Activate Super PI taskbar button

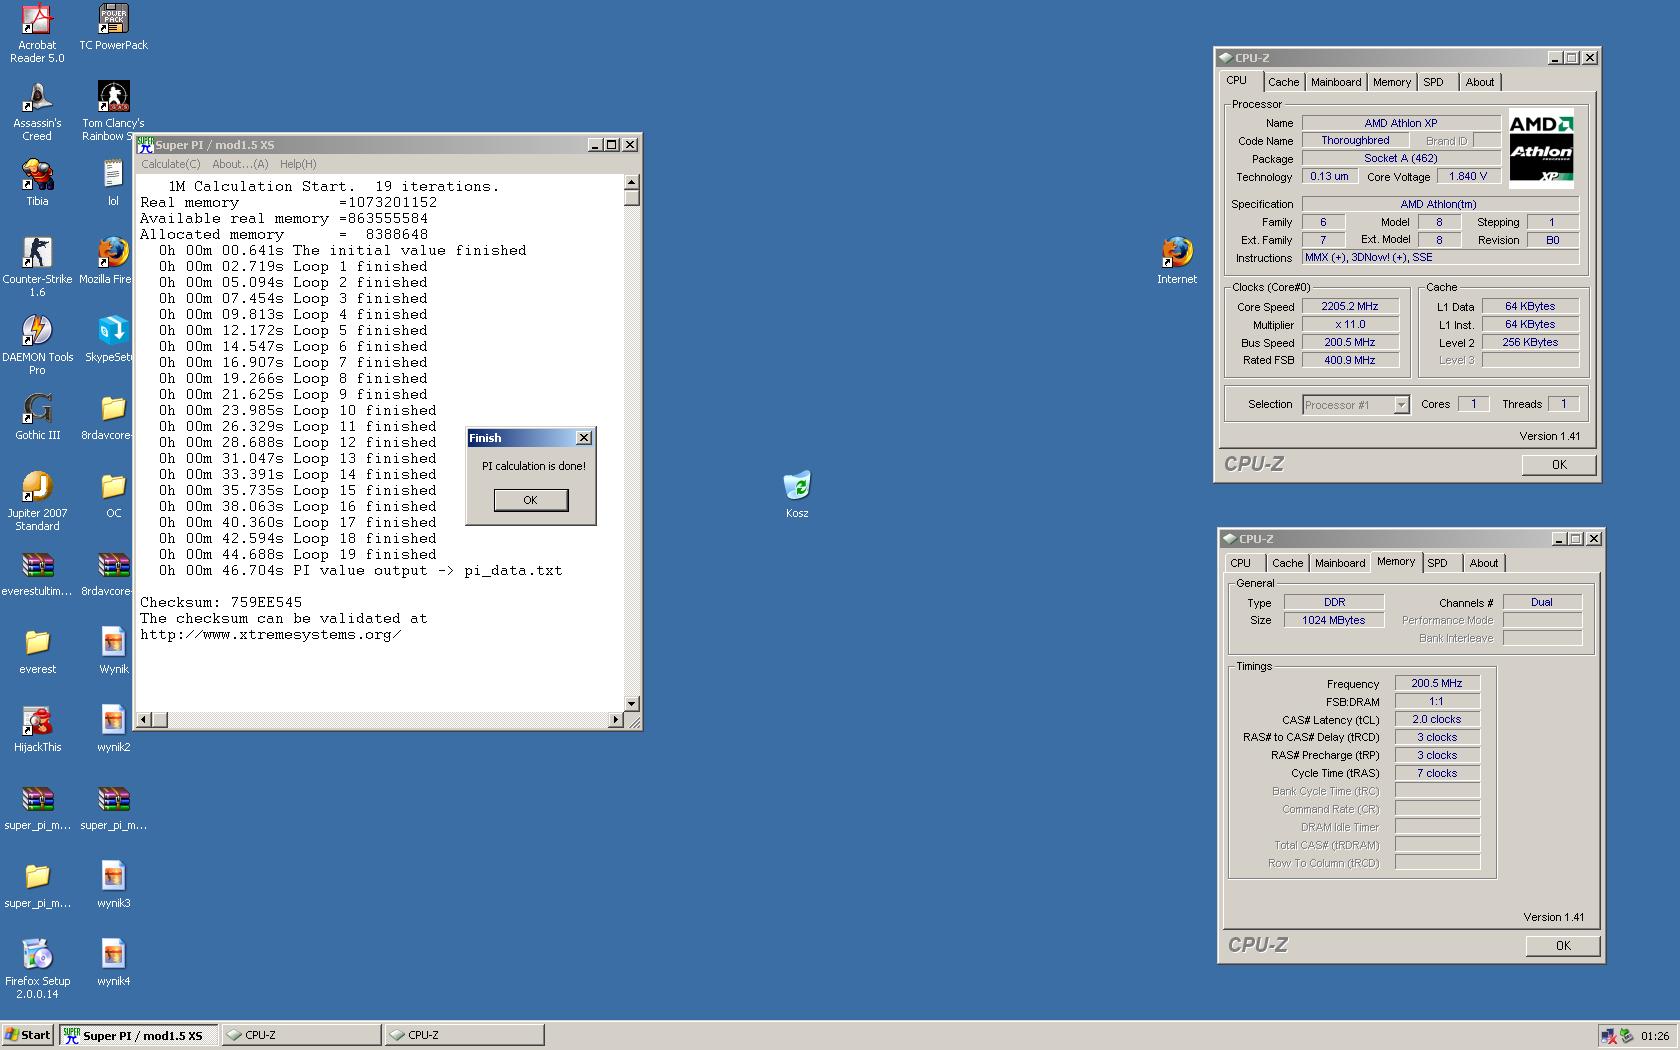138,1035
